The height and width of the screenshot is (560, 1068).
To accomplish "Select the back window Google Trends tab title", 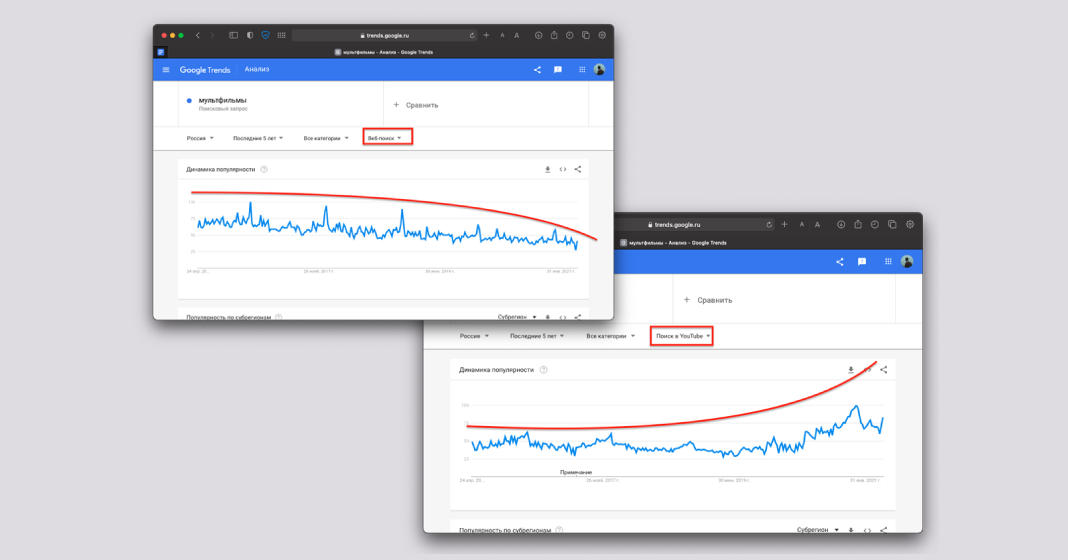I will click(674, 243).
